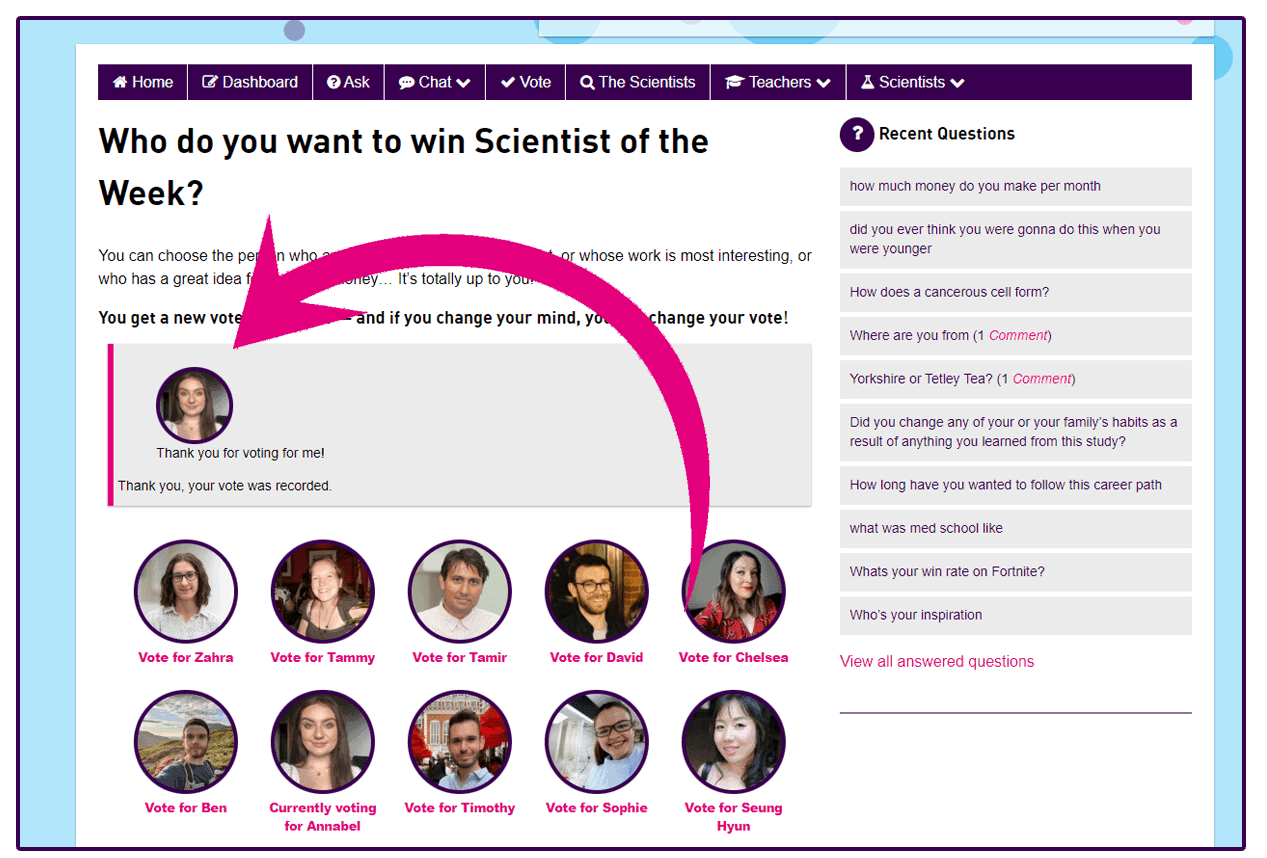Open Dashboard via its pencil icon

(210, 83)
